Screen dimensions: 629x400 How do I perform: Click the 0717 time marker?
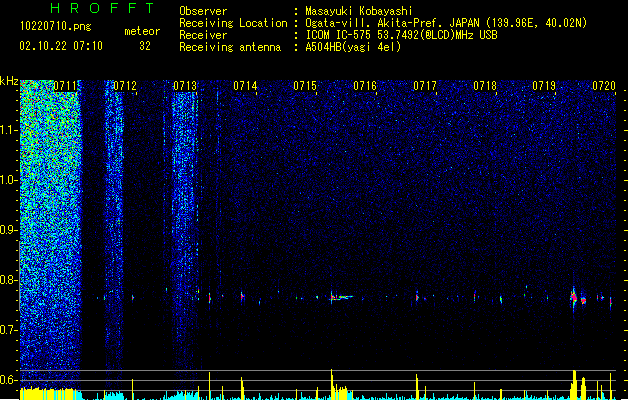(425, 86)
